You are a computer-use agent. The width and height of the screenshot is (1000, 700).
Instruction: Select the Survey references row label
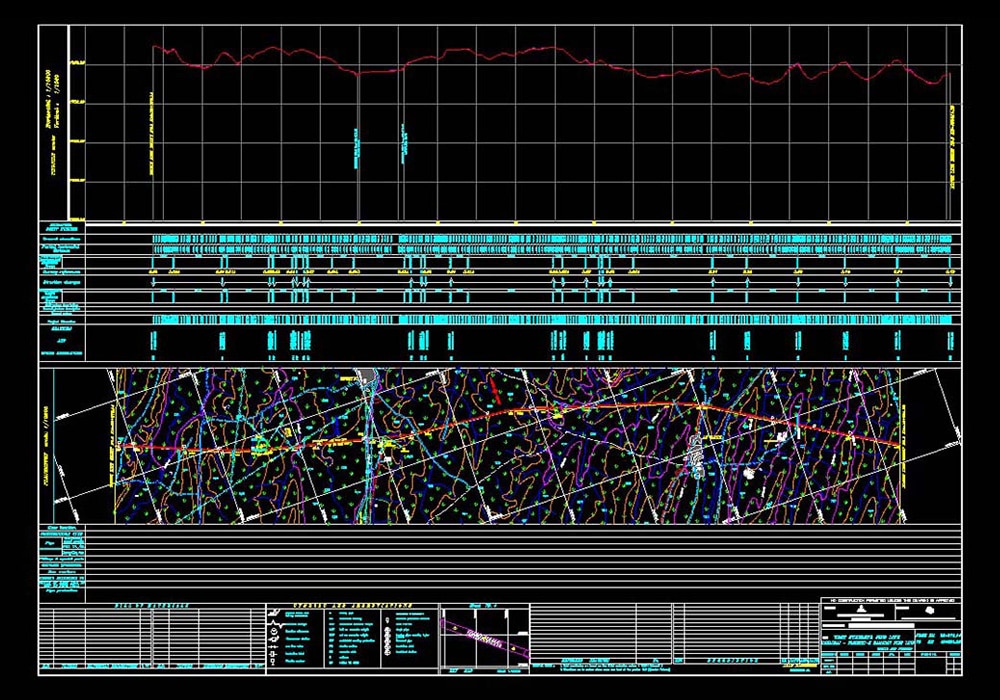62,271
